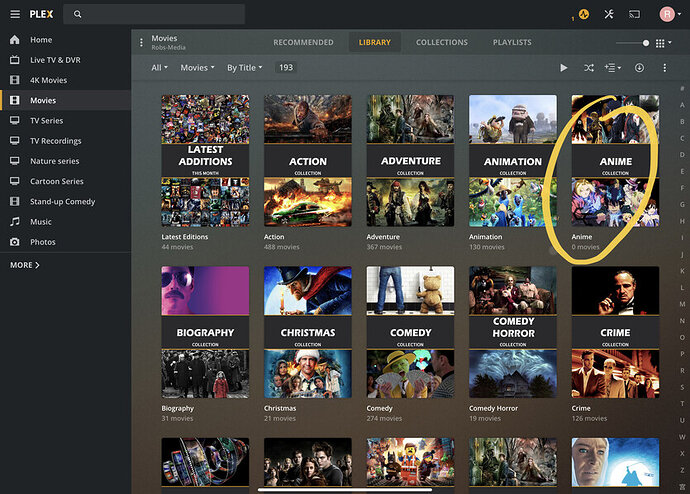The width and height of the screenshot is (690, 494).
Task: Open Movies library options menu dots
Action: coord(141,43)
